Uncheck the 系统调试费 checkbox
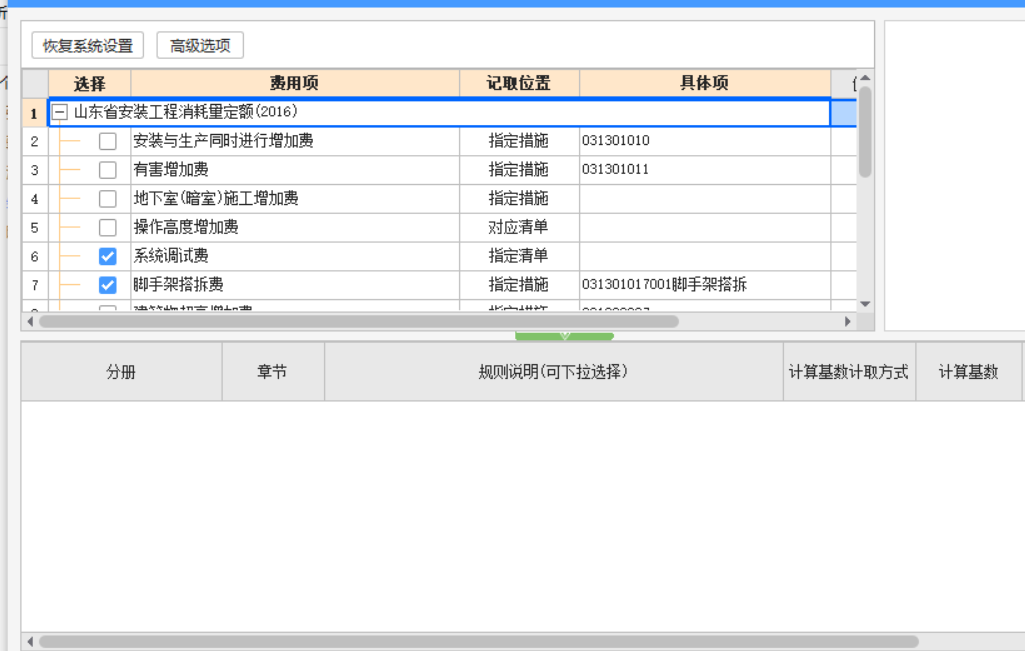Image resolution: width=1025 pixels, height=651 pixels. (x=108, y=257)
